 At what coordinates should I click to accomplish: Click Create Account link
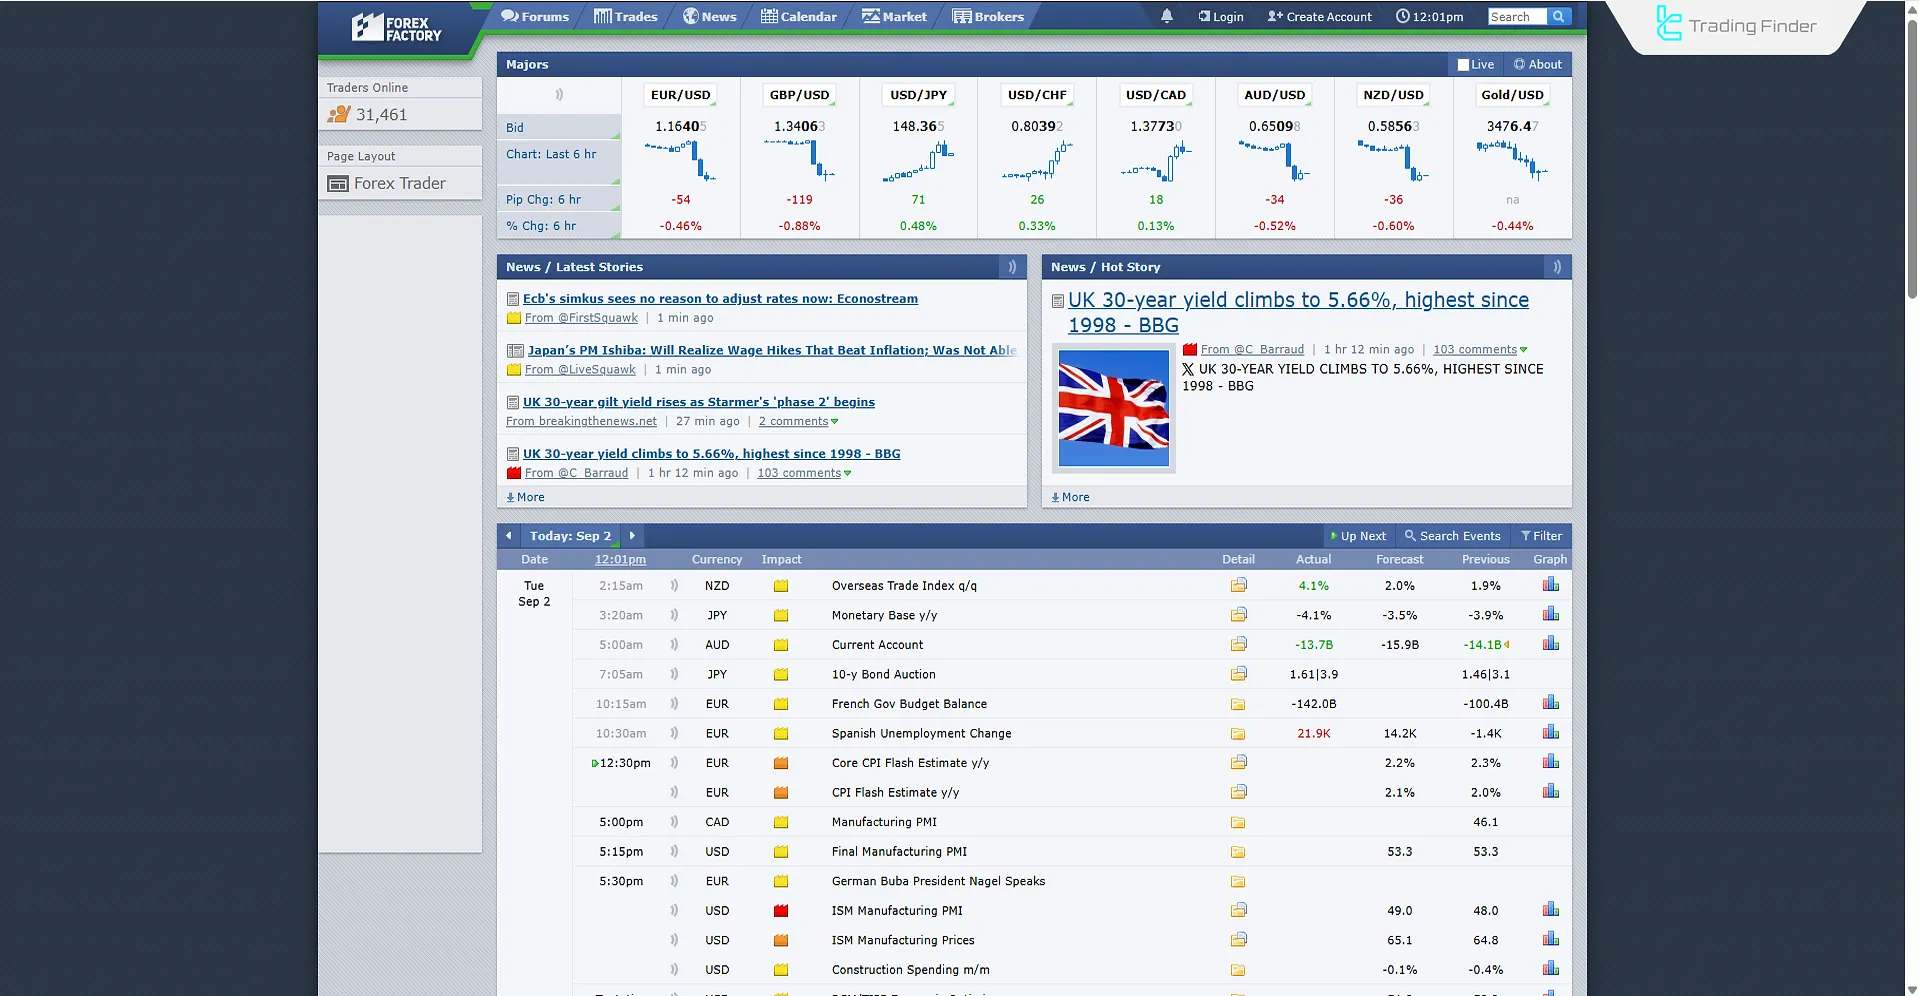click(1319, 16)
